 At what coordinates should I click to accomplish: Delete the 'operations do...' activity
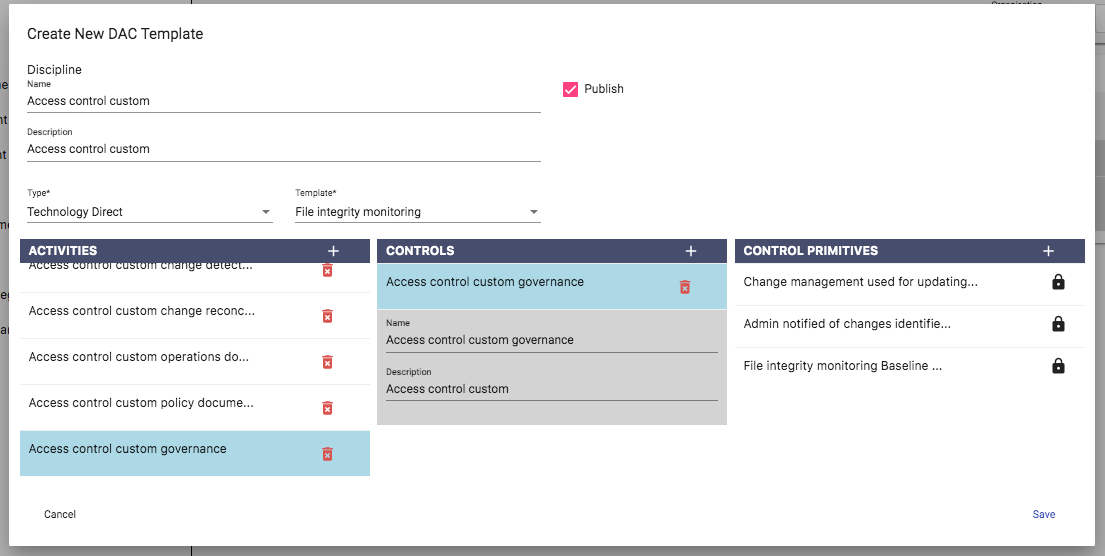click(x=327, y=362)
